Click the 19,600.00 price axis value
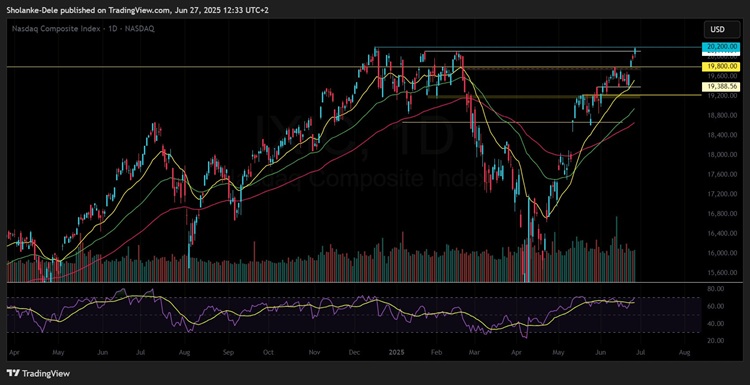 pos(723,76)
